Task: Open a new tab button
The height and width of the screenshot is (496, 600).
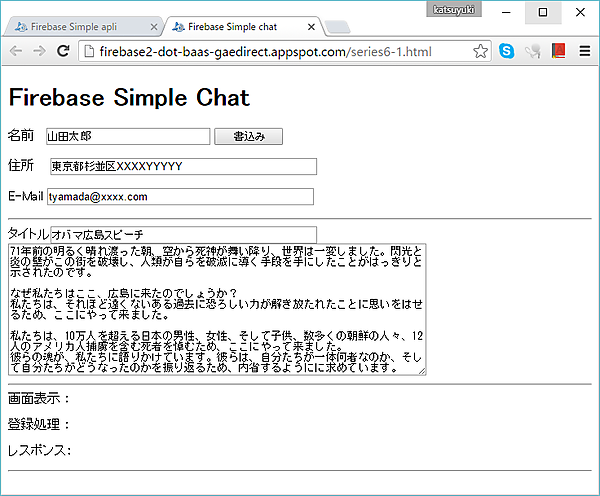Action: point(338,27)
